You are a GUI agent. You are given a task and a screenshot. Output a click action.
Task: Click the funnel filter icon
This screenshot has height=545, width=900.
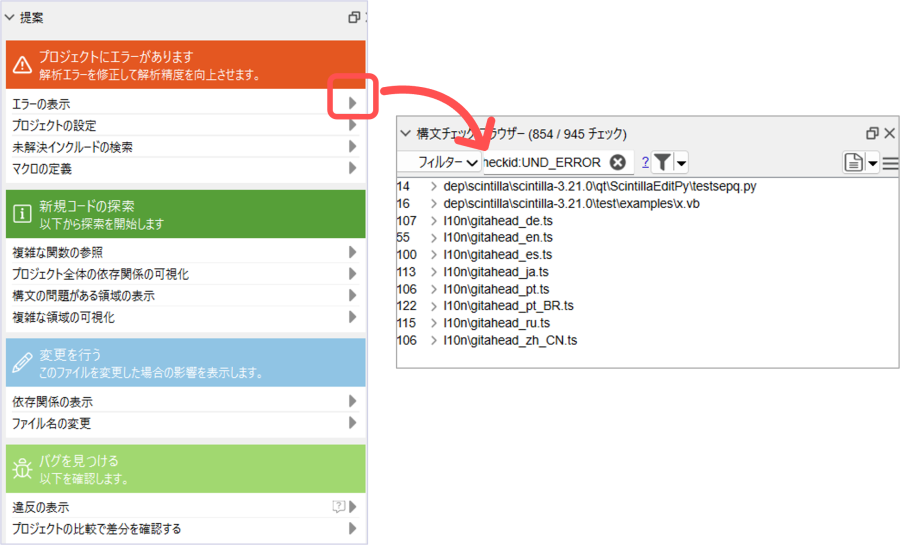(662, 162)
